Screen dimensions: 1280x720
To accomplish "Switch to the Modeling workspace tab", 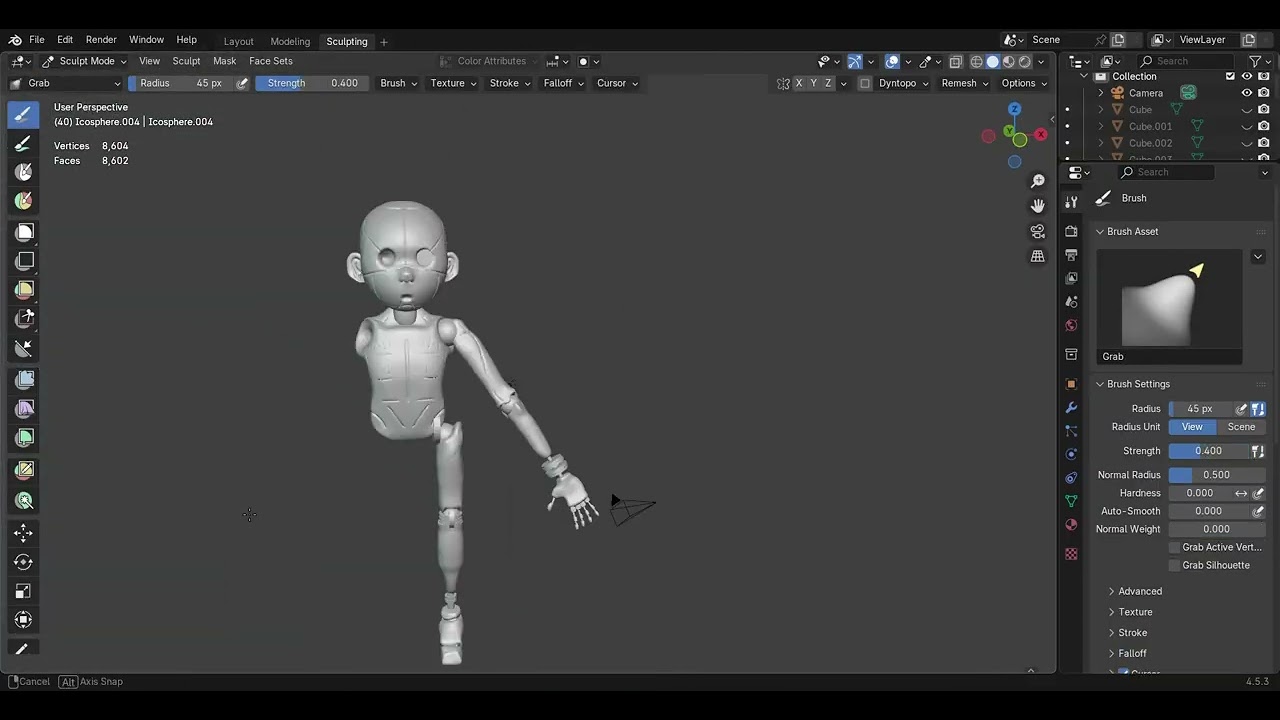I will [x=290, y=41].
